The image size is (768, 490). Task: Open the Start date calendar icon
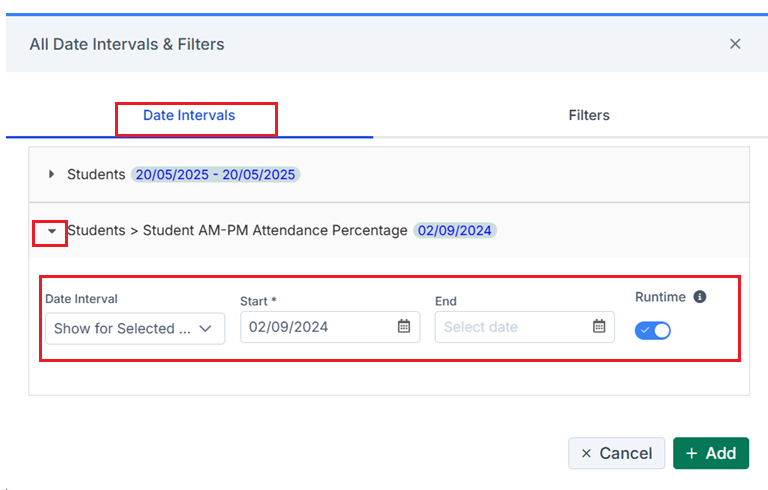(x=404, y=326)
